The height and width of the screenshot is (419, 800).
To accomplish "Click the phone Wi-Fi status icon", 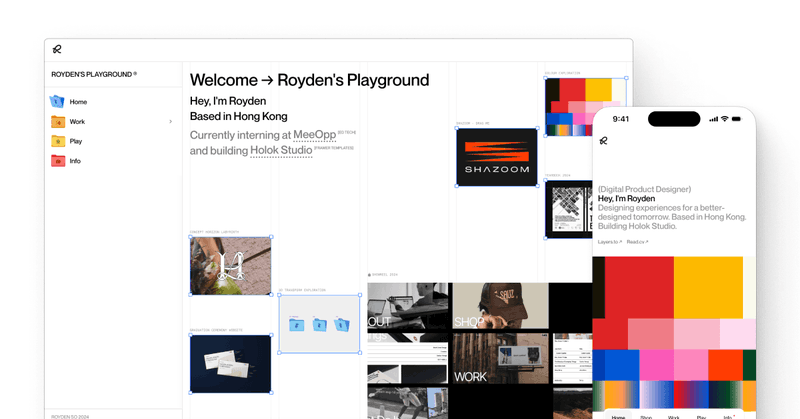I will coord(724,119).
